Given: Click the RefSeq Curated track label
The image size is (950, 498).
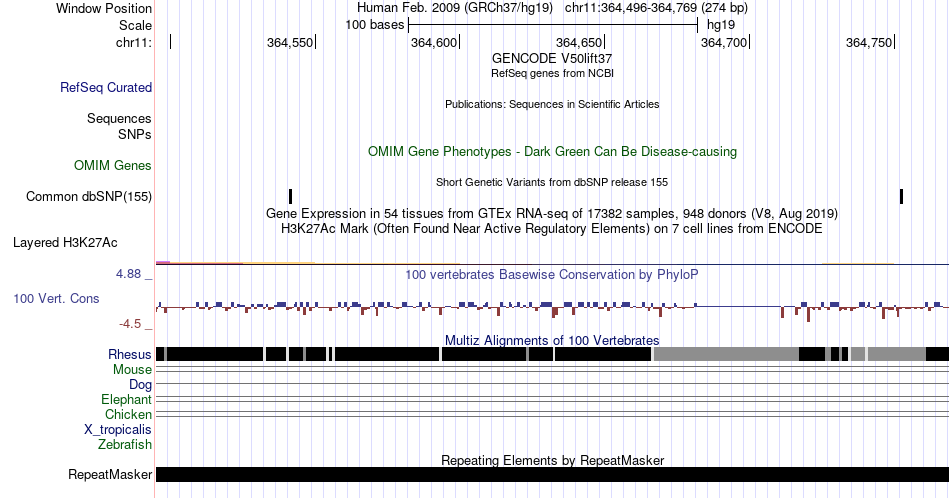Looking at the screenshot, I should pyautogui.click(x=105, y=87).
